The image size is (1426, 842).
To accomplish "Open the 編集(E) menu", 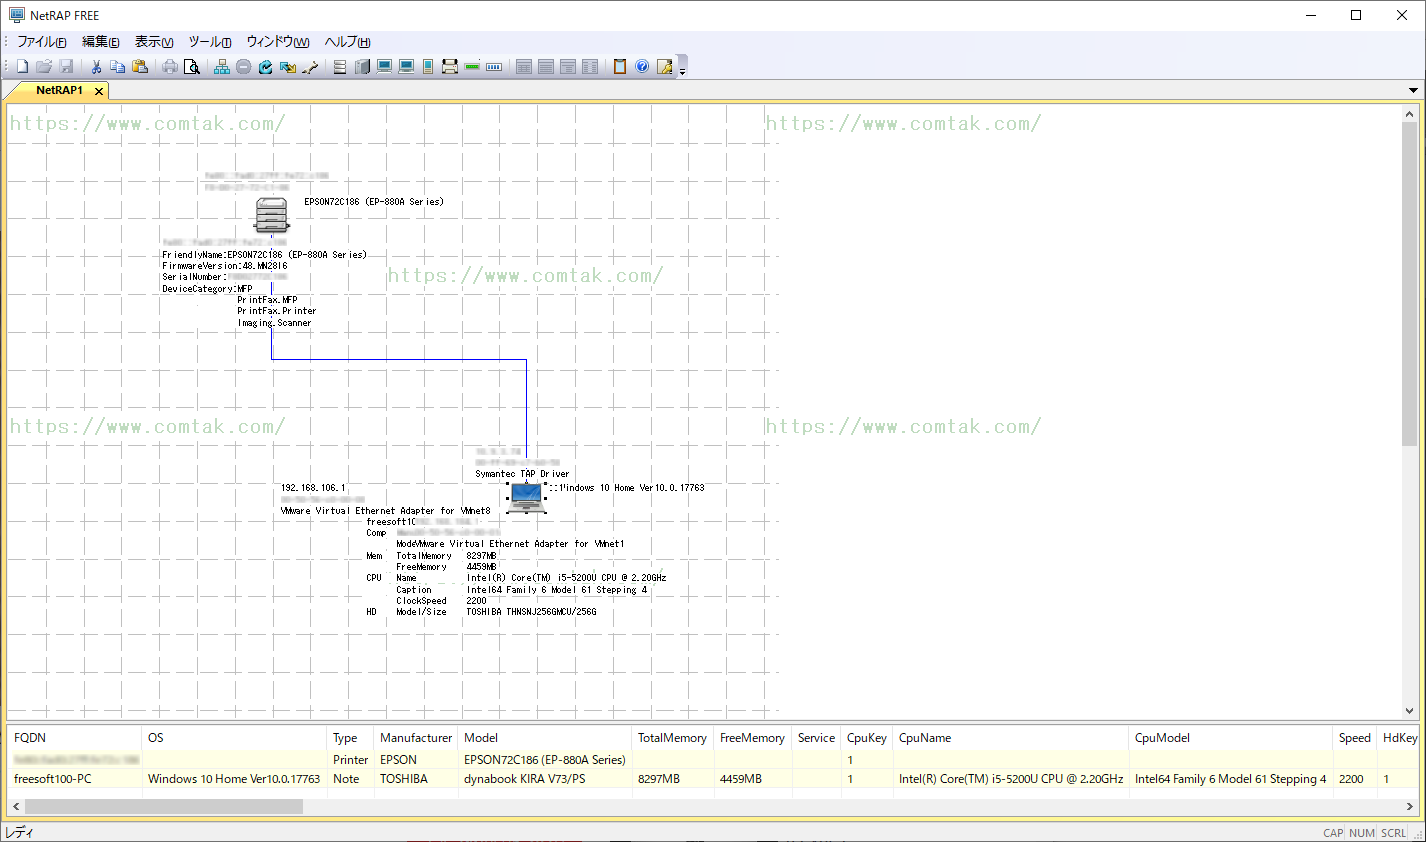I will [x=101, y=42].
